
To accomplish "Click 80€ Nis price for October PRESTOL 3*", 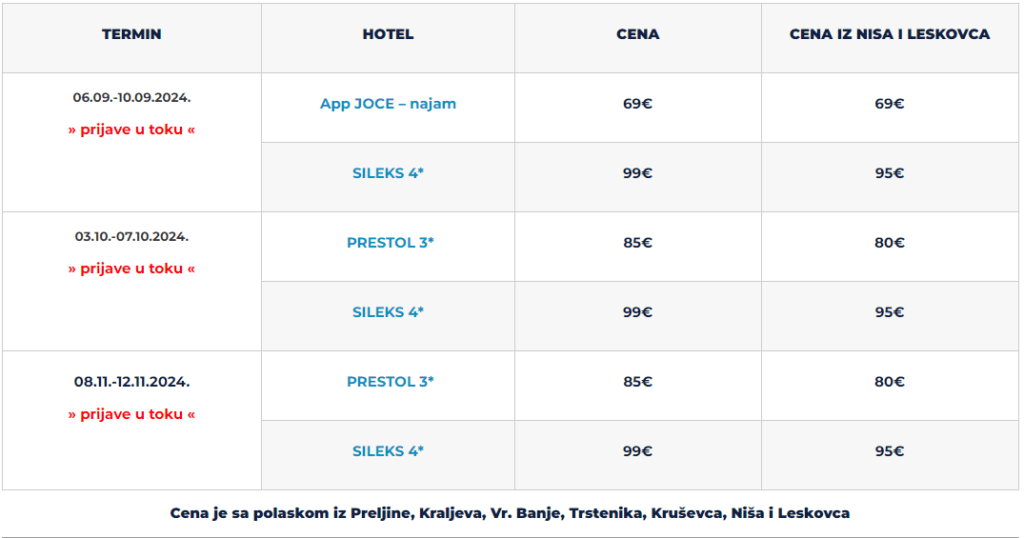I will click(x=889, y=243).
